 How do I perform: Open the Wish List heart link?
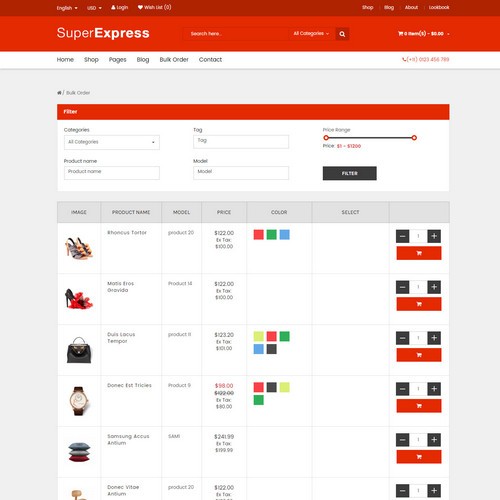pyautogui.click(x=154, y=7)
